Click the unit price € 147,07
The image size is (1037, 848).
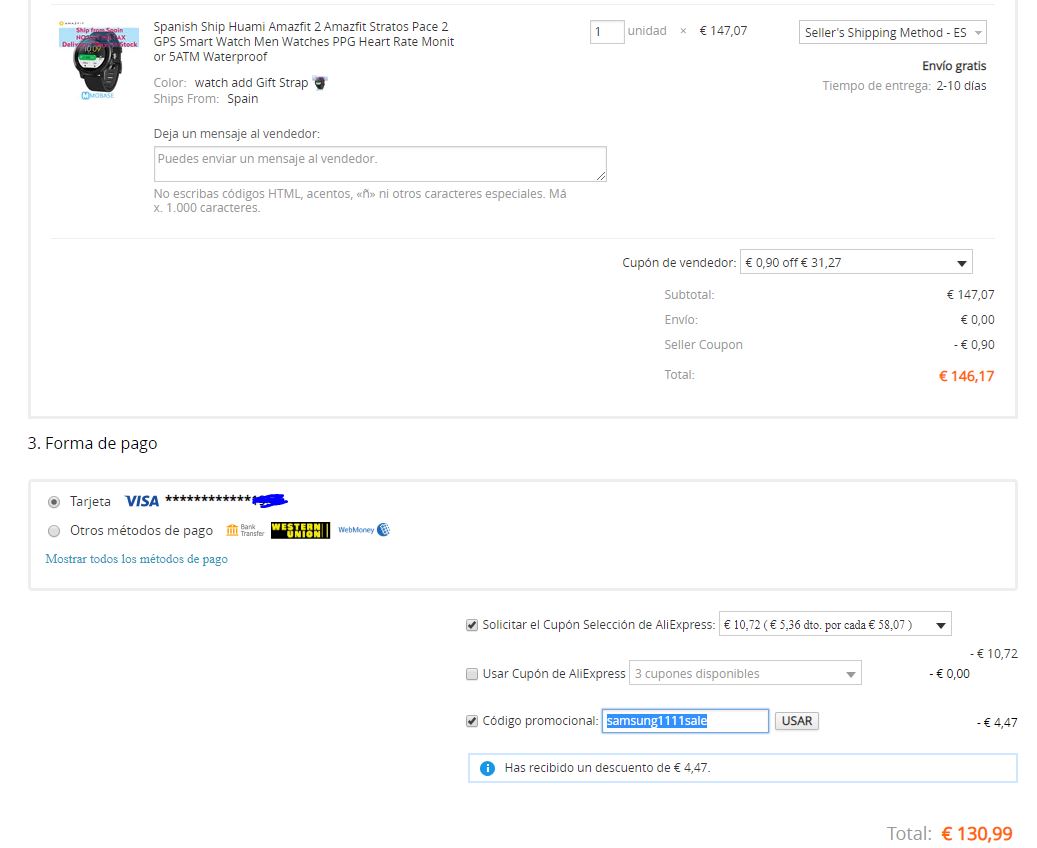tap(723, 31)
